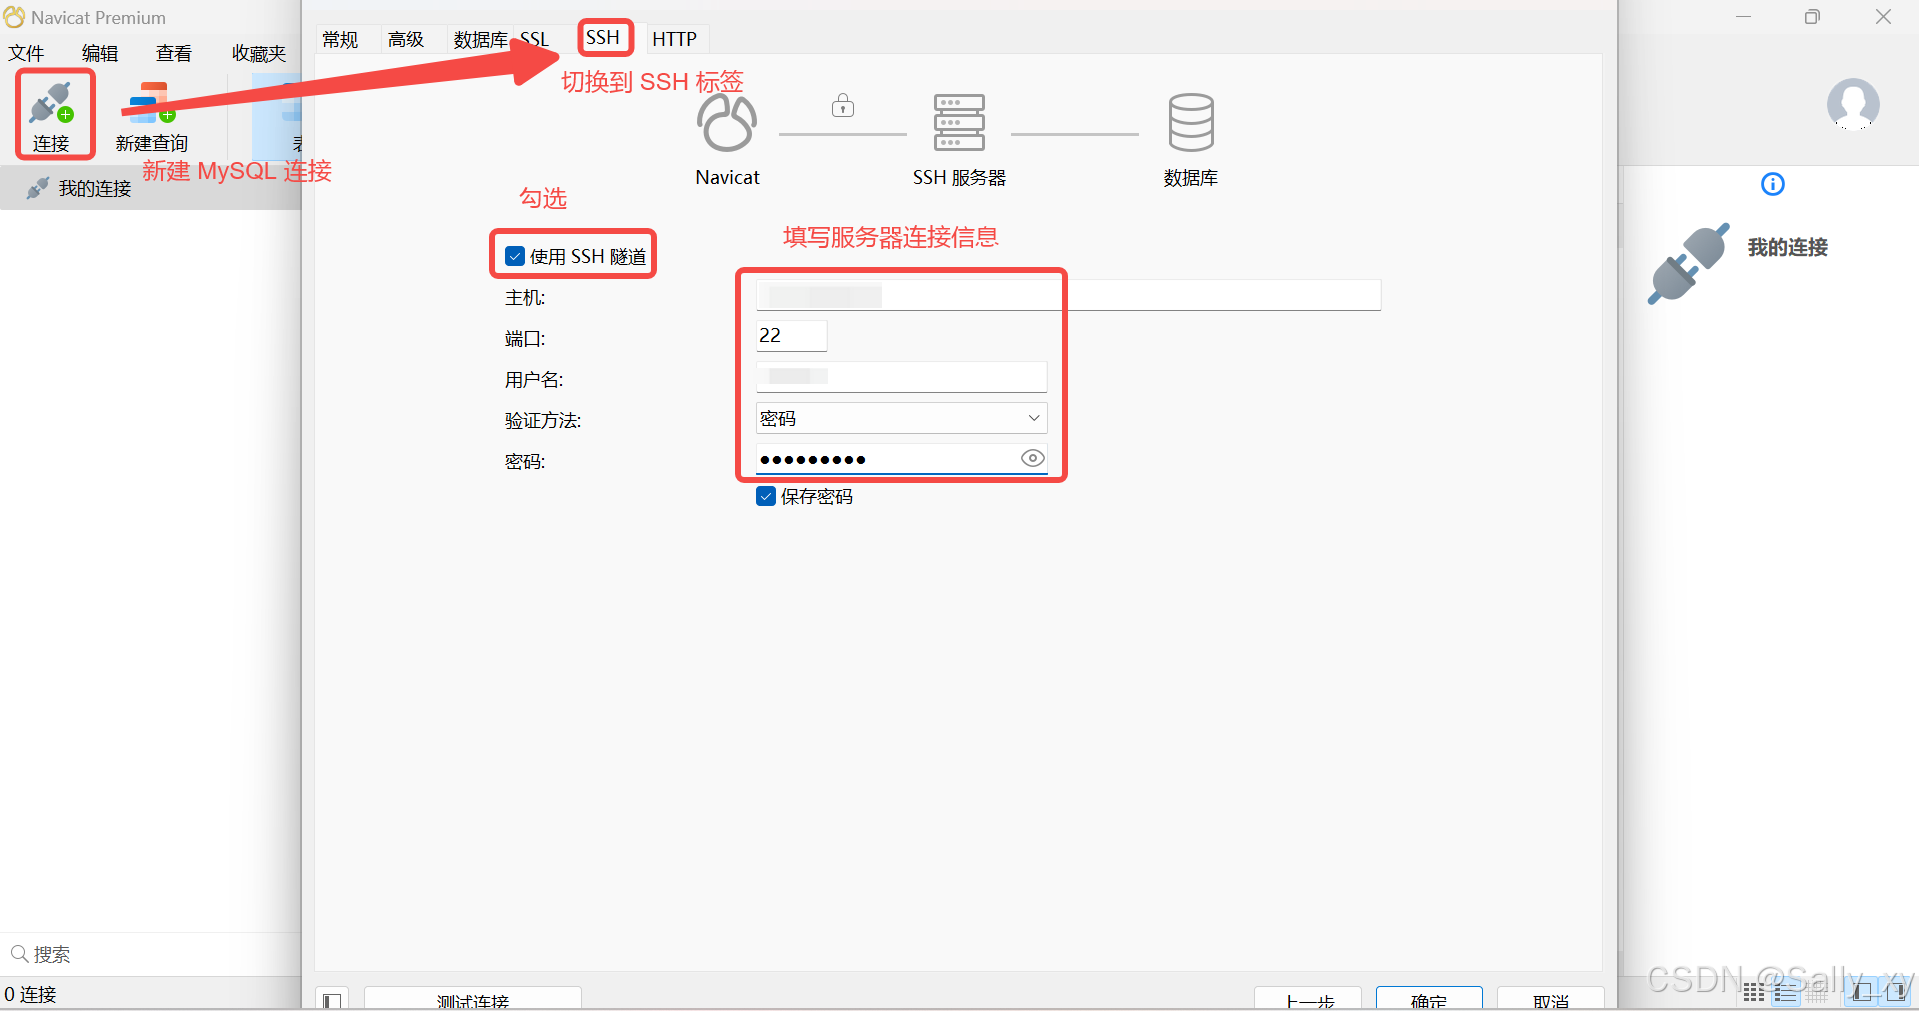Click the 0 连接 status bar text
The height and width of the screenshot is (1011, 1919).
click(30, 994)
